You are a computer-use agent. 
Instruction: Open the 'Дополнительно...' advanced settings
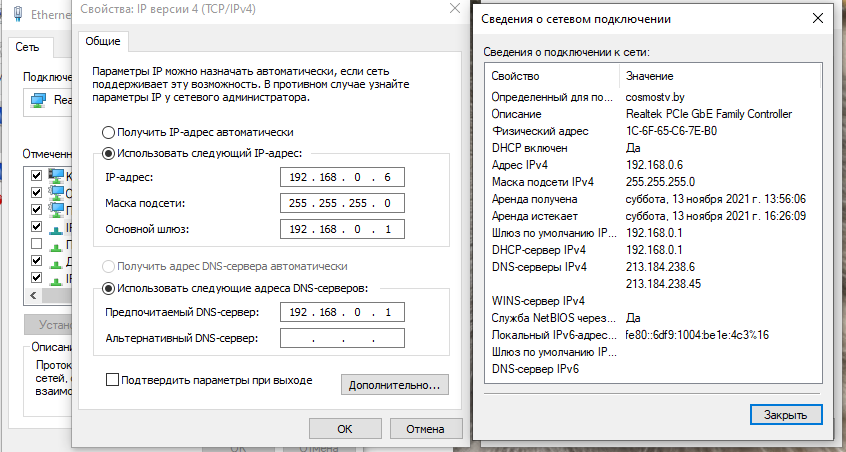pos(394,385)
